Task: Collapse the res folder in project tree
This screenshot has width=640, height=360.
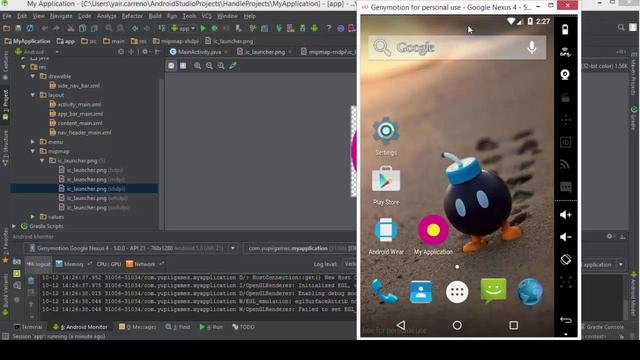Action: point(23,67)
